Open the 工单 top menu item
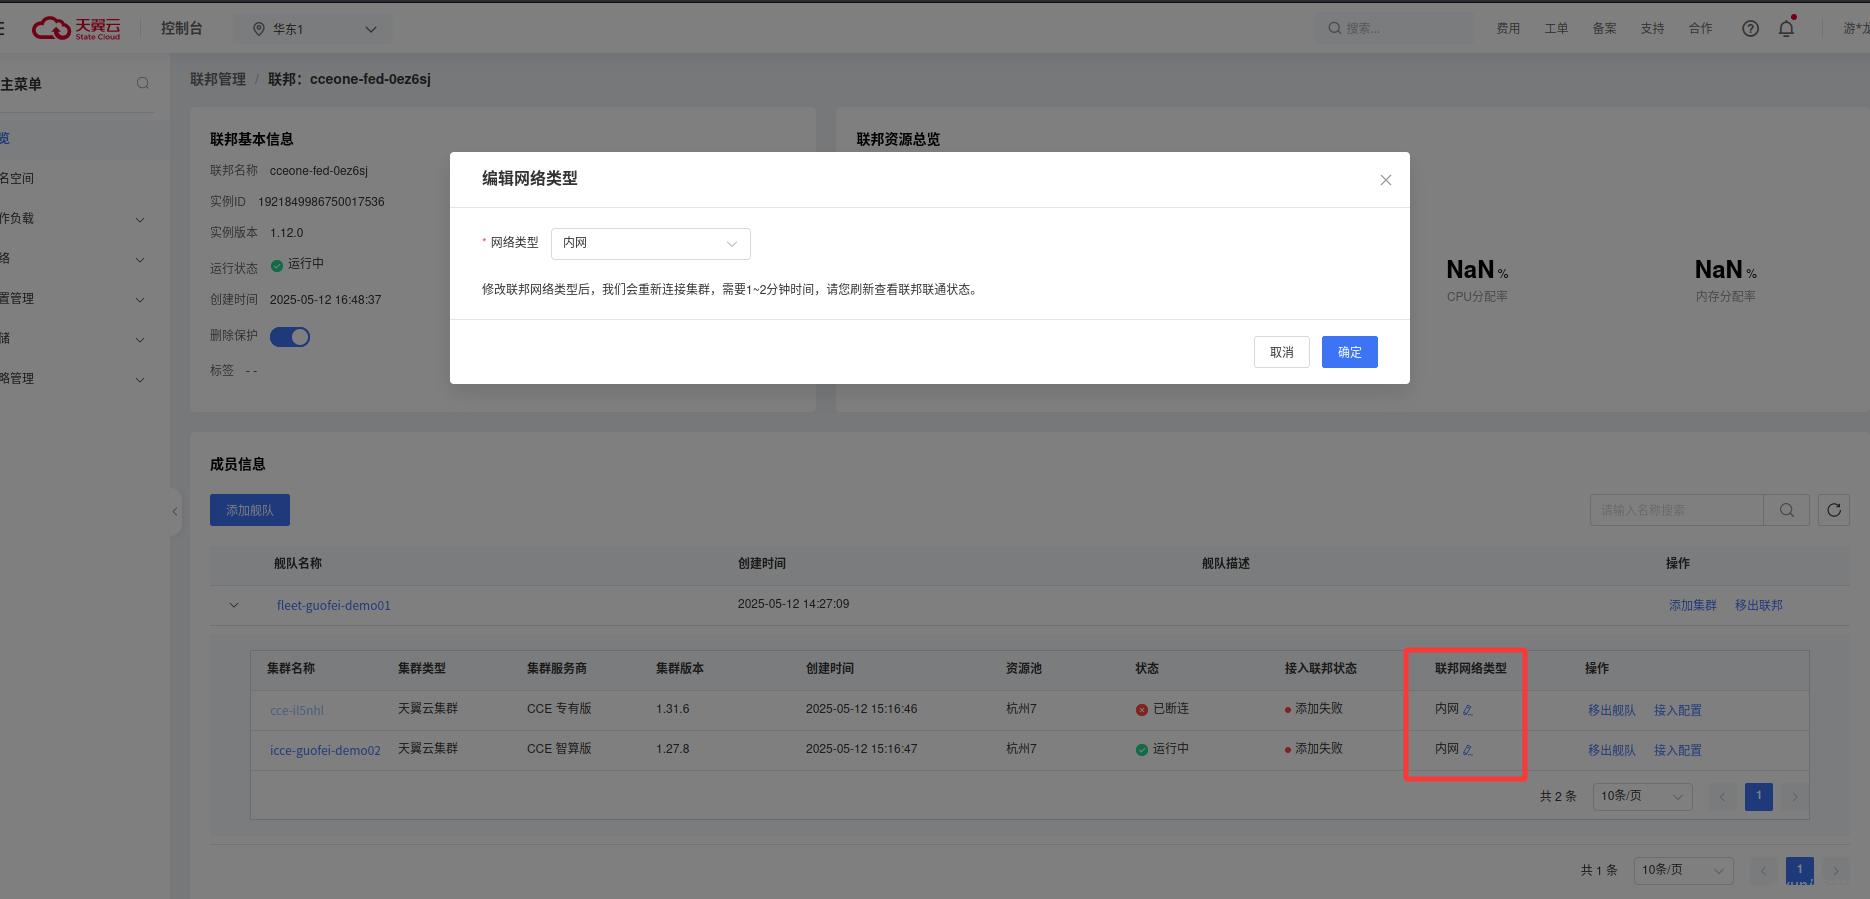 tap(1556, 29)
